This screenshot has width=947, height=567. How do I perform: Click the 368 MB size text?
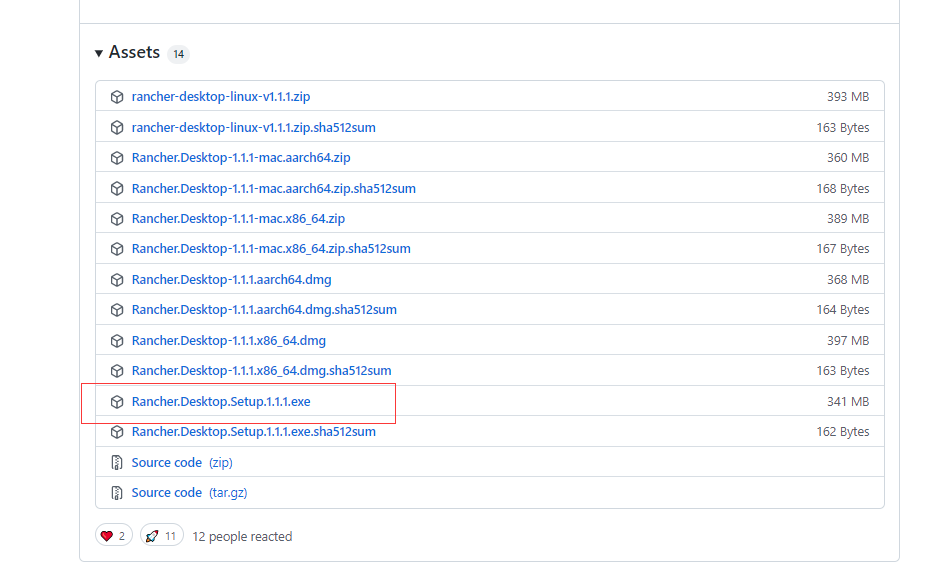point(848,280)
